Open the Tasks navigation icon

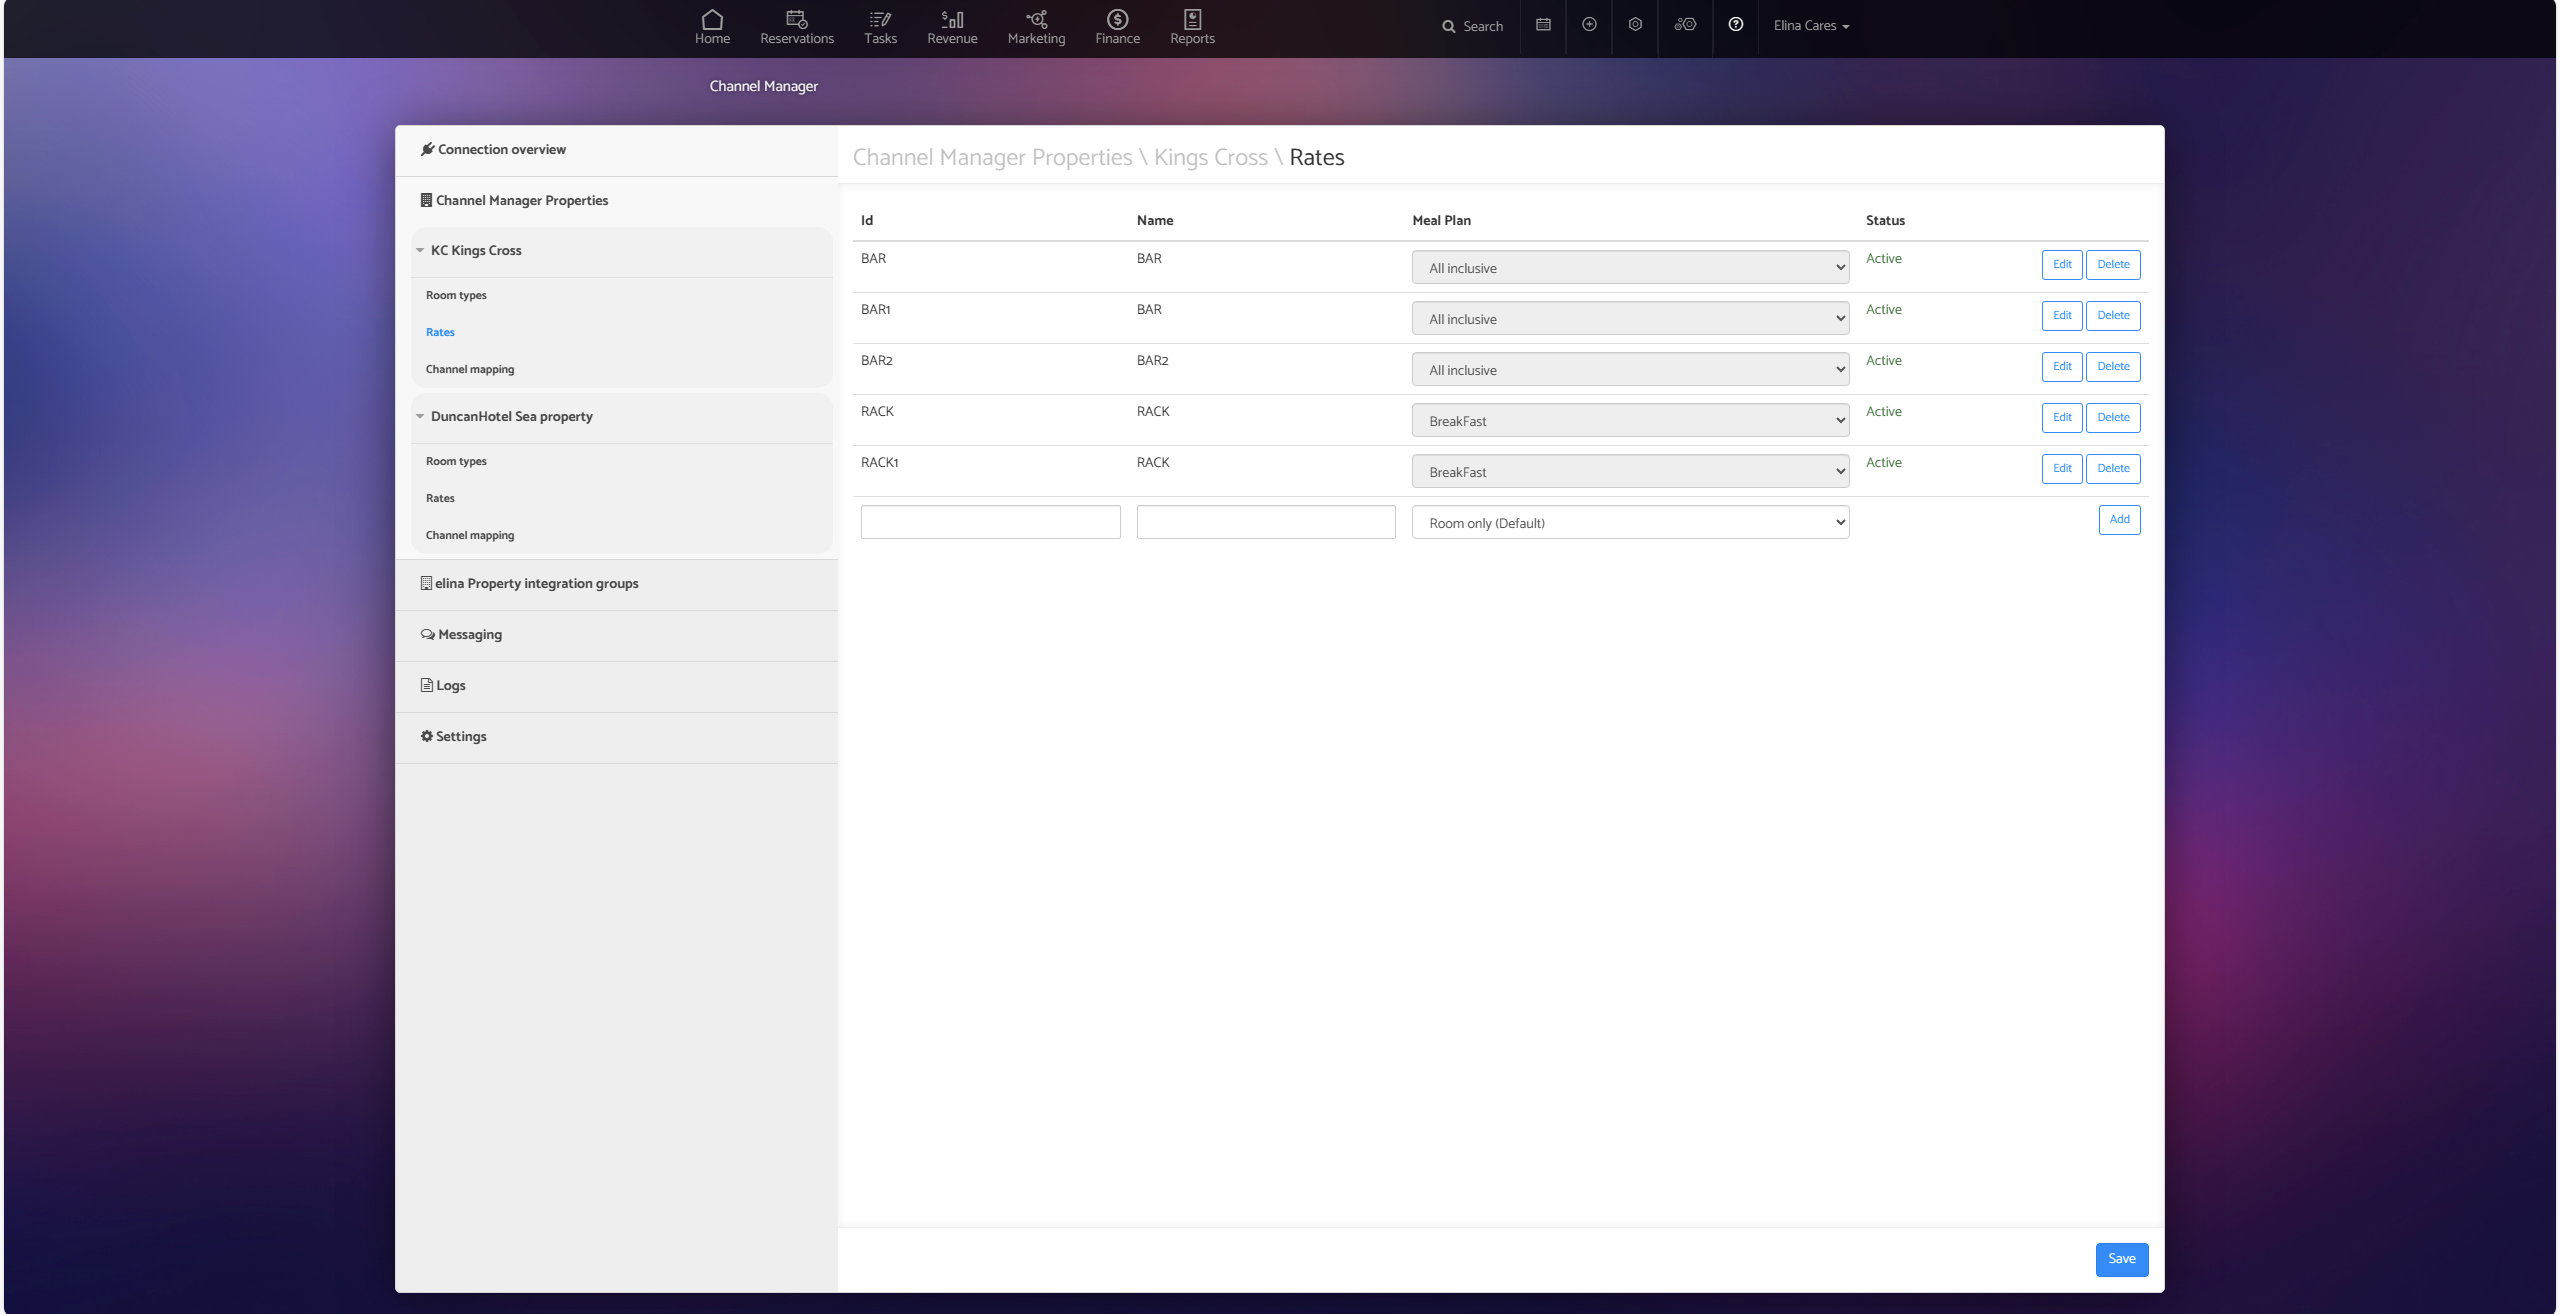pos(880,27)
